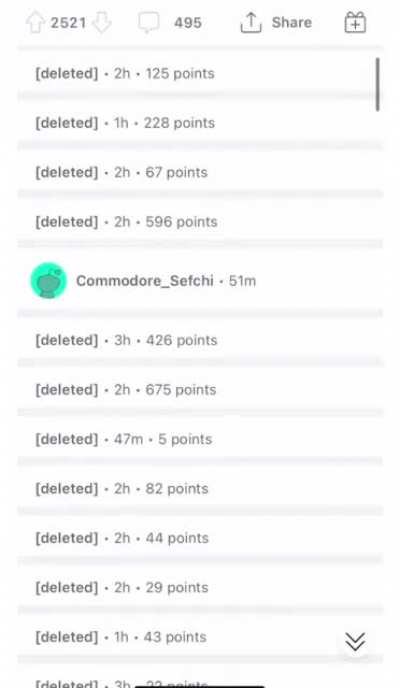
Task: Open Commodore_Sefchi's green avatar
Action: point(49,280)
